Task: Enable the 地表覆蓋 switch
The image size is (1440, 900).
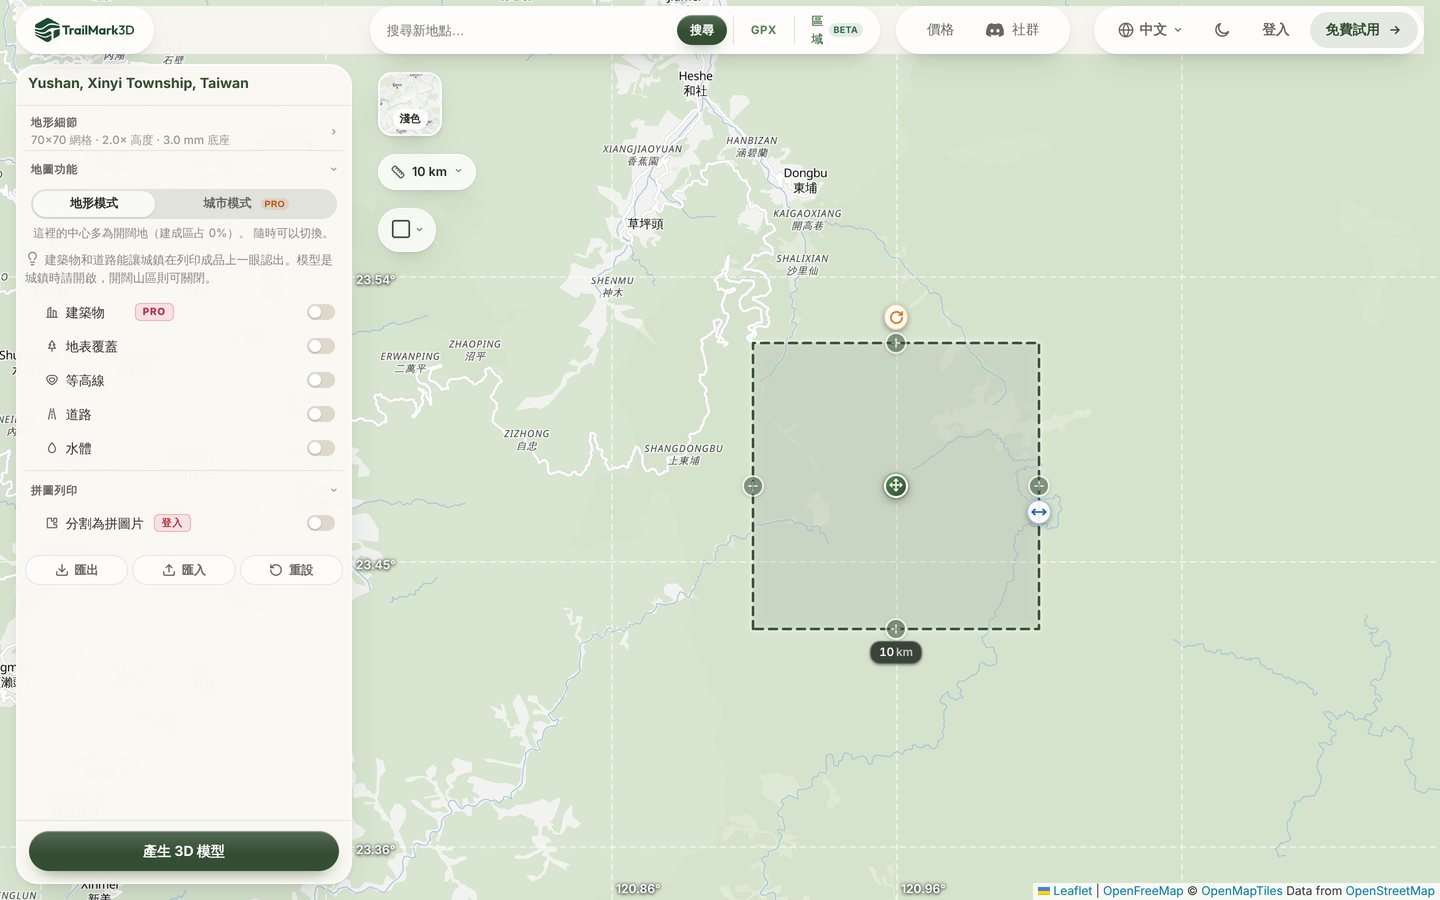Action: pos(321,346)
